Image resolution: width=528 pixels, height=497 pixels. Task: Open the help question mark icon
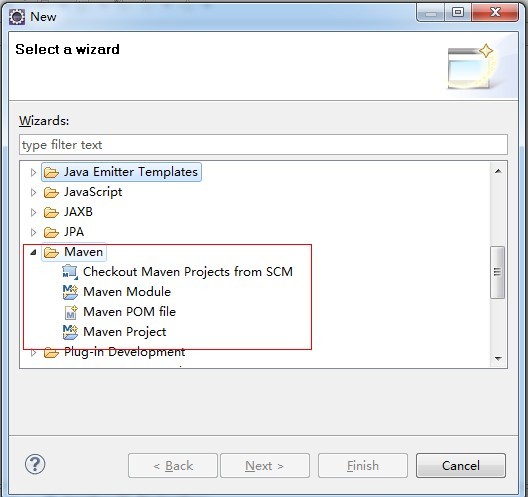(35, 464)
